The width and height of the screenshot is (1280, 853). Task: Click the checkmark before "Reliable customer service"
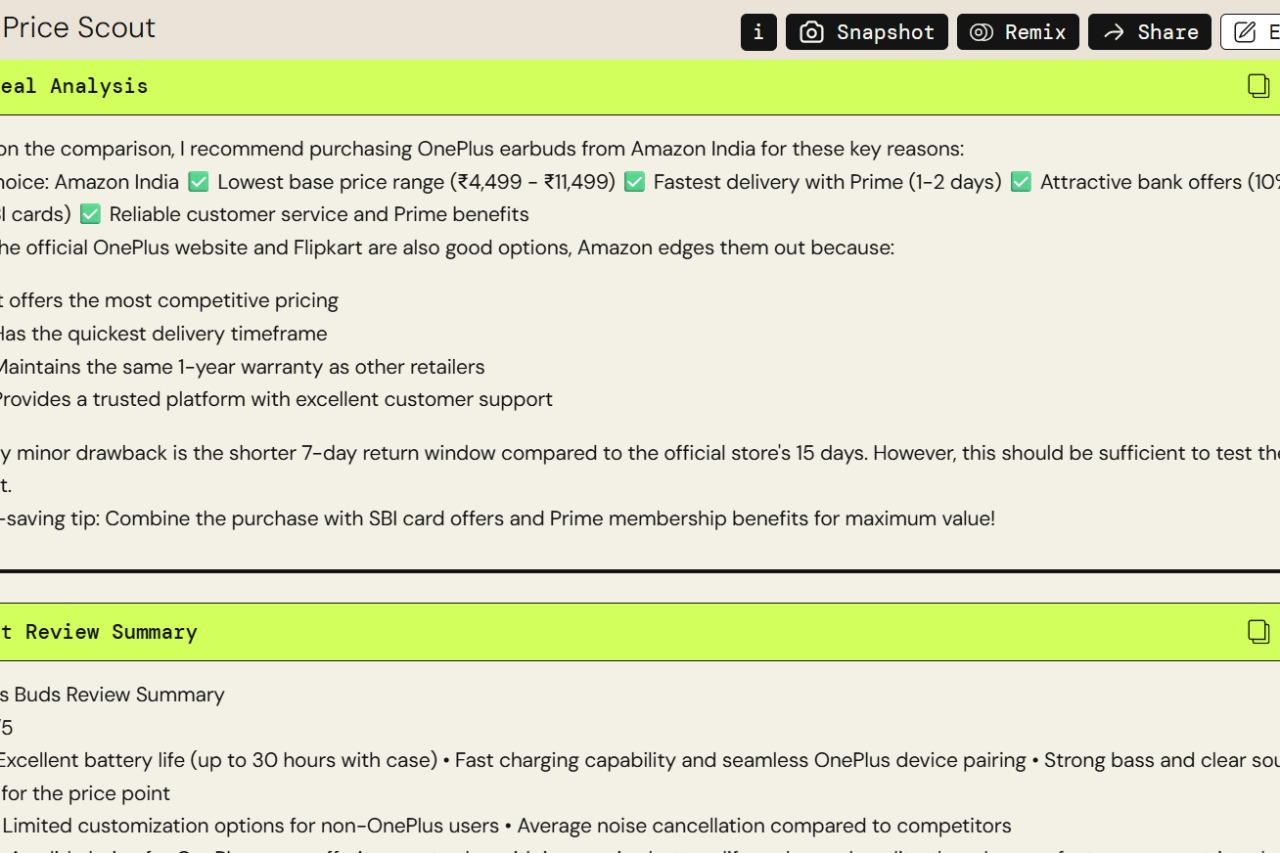click(91, 214)
